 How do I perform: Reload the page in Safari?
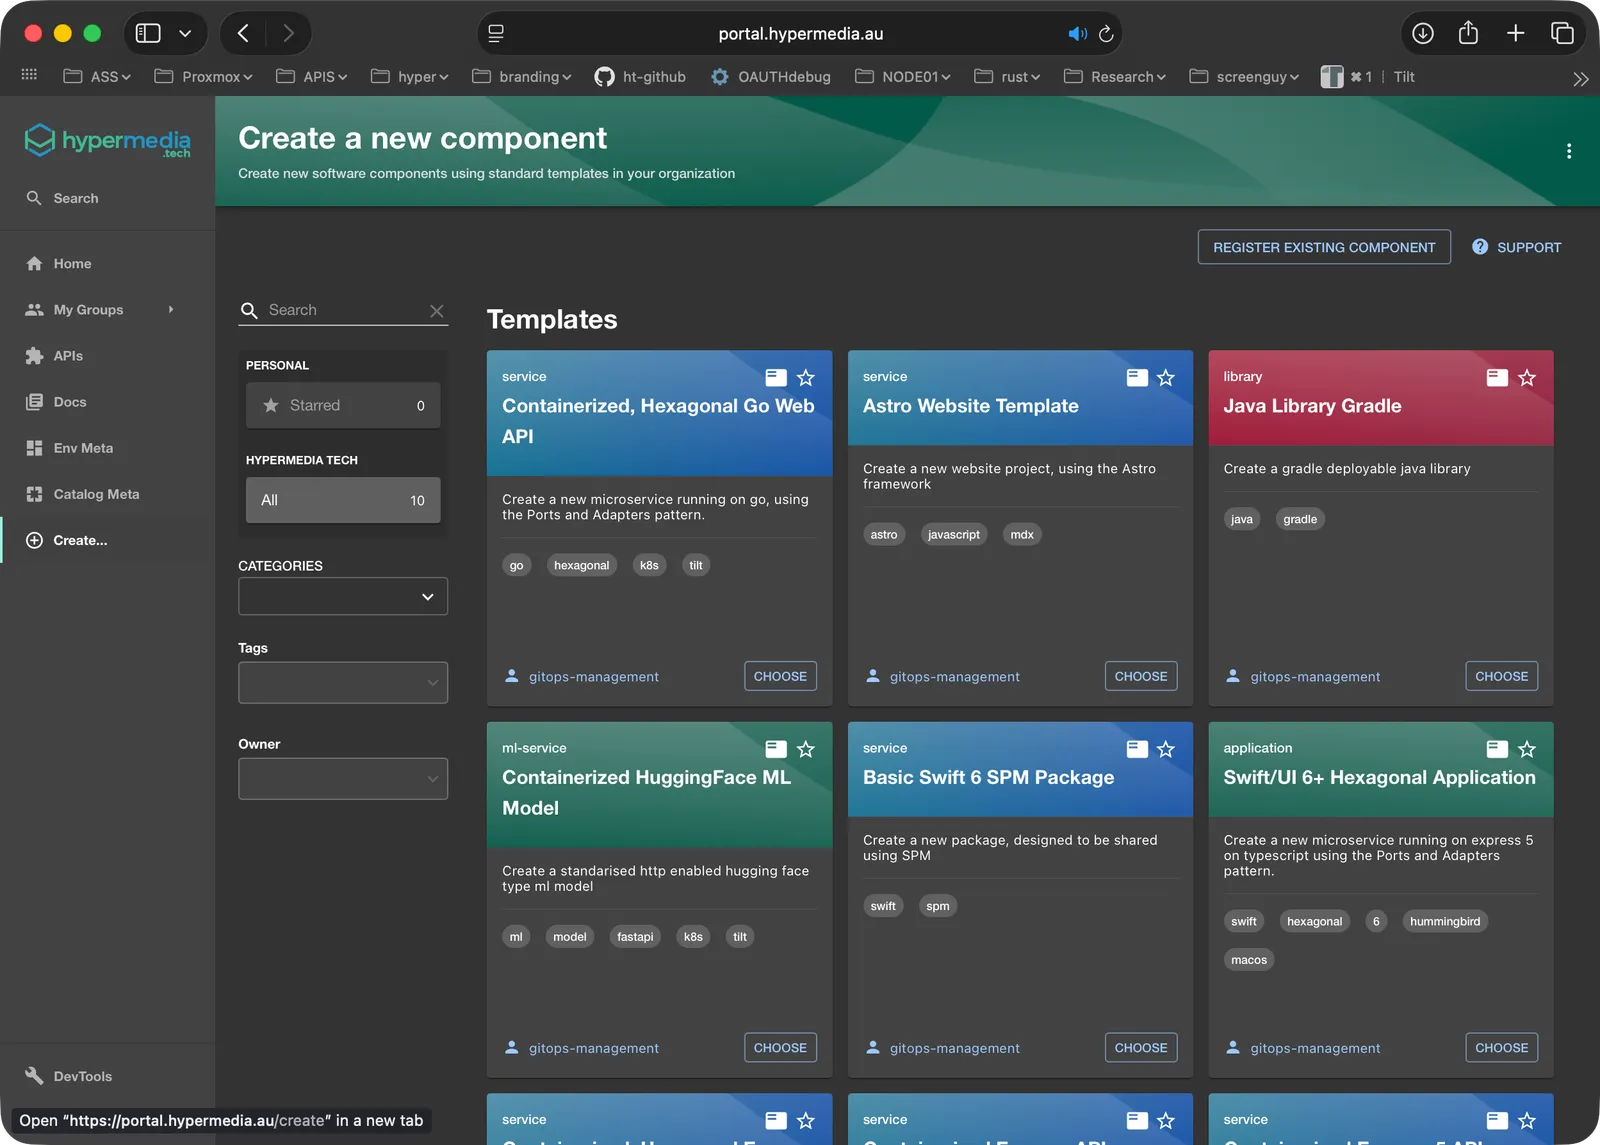pos(1106,34)
